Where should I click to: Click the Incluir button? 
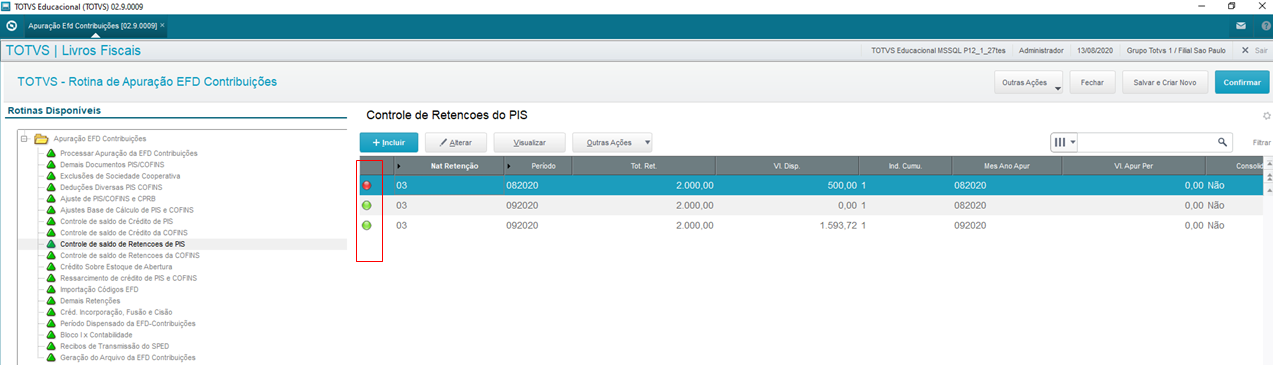[389, 143]
